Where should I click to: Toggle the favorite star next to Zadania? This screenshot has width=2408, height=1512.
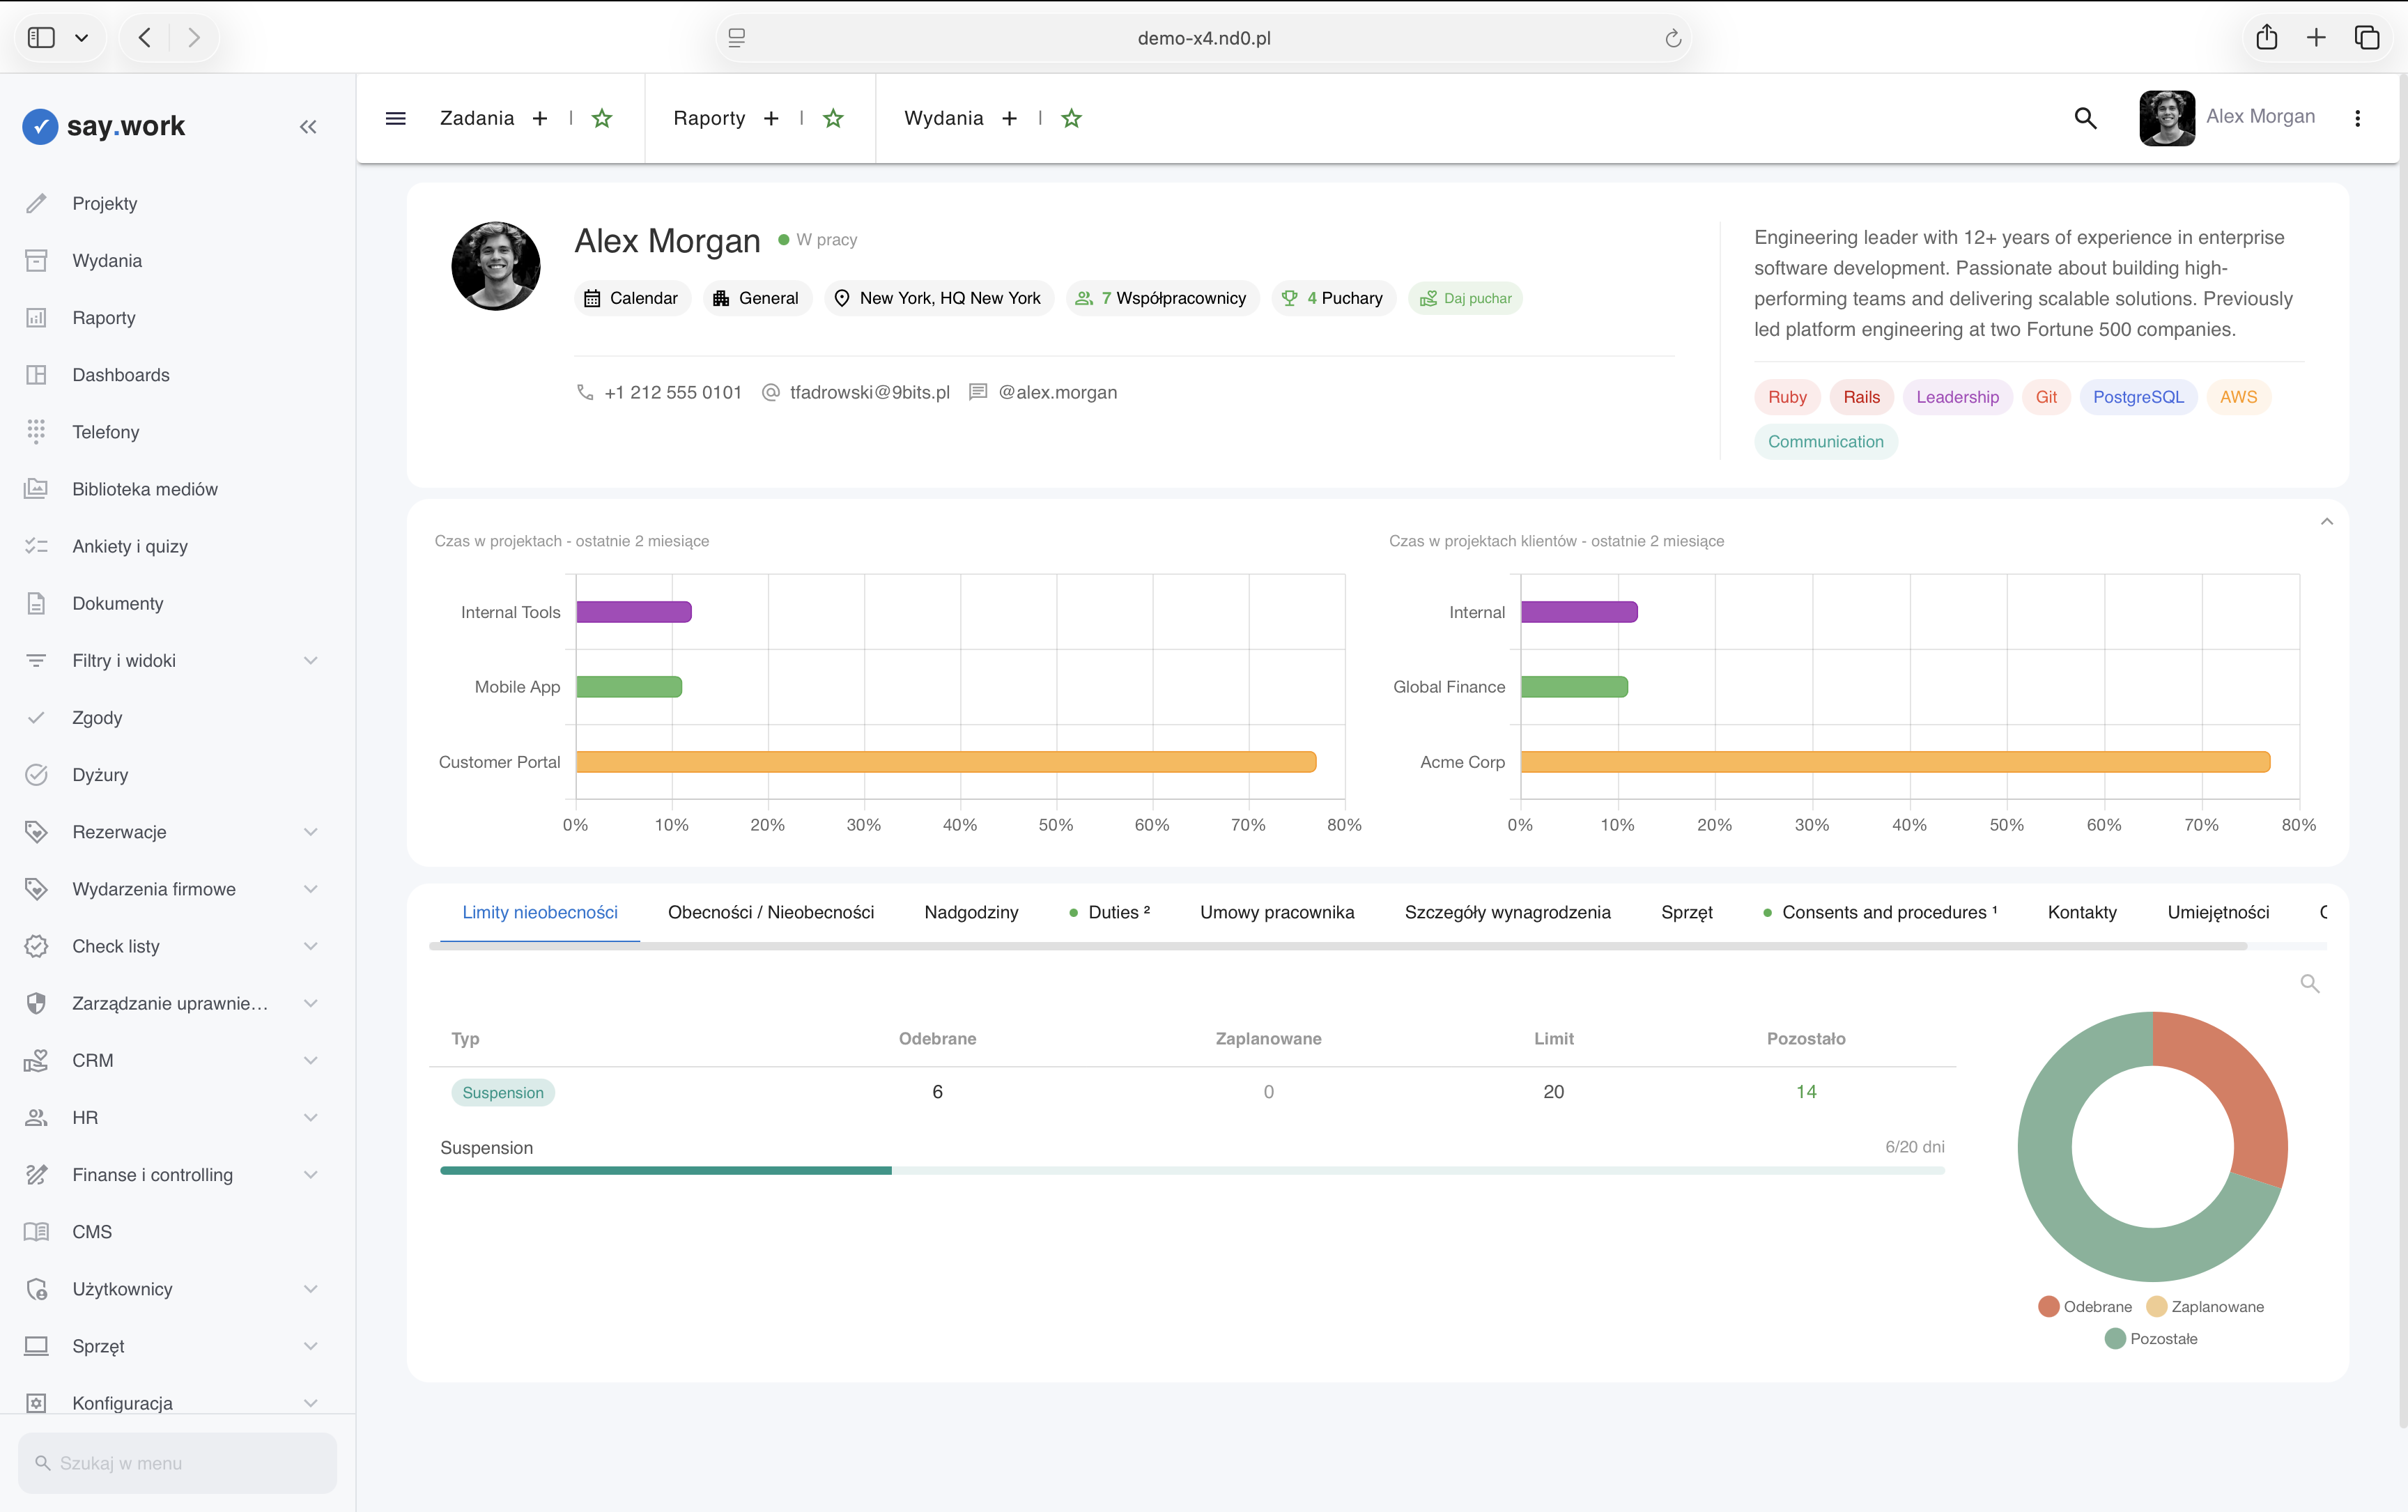click(x=602, y=118)
